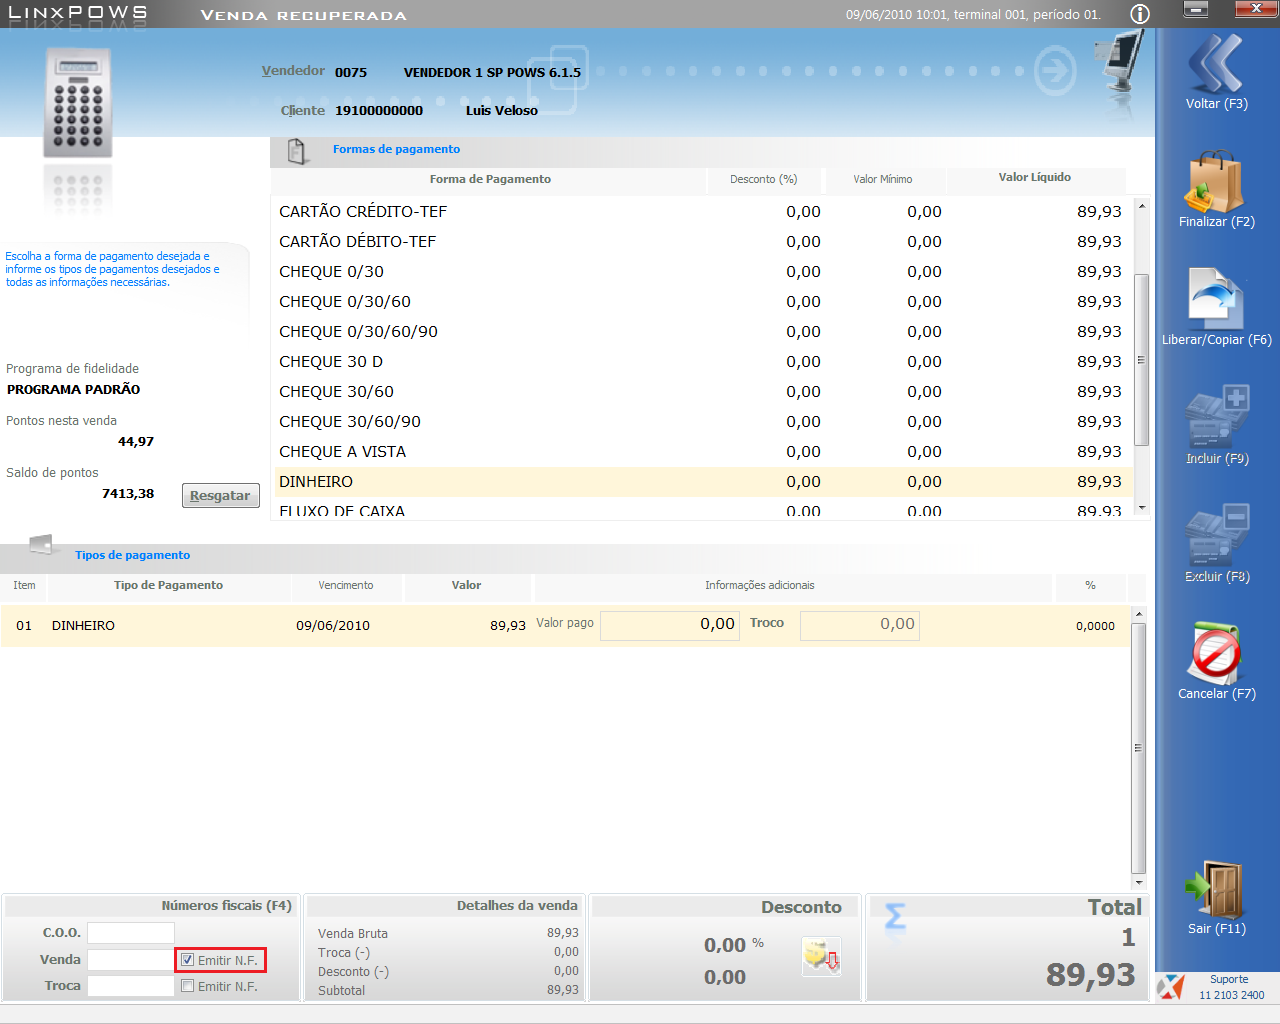Click the discount package icon

(821, 957)
